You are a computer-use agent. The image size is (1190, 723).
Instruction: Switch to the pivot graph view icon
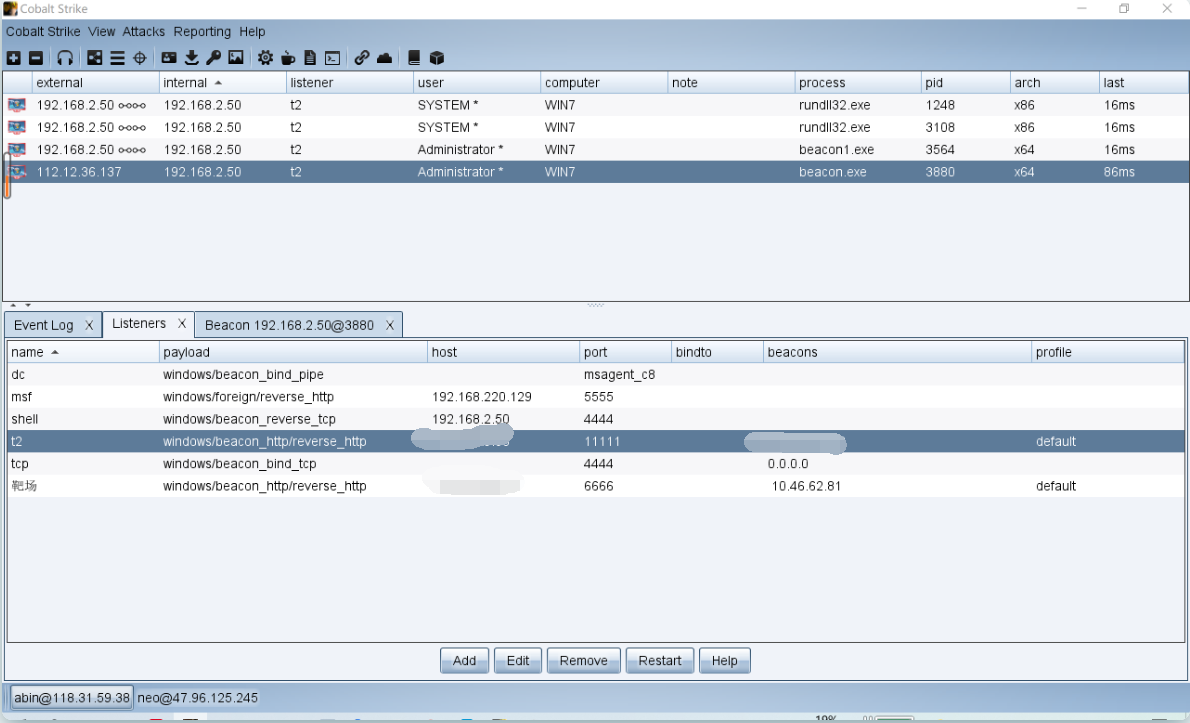(x=94, y=58)
